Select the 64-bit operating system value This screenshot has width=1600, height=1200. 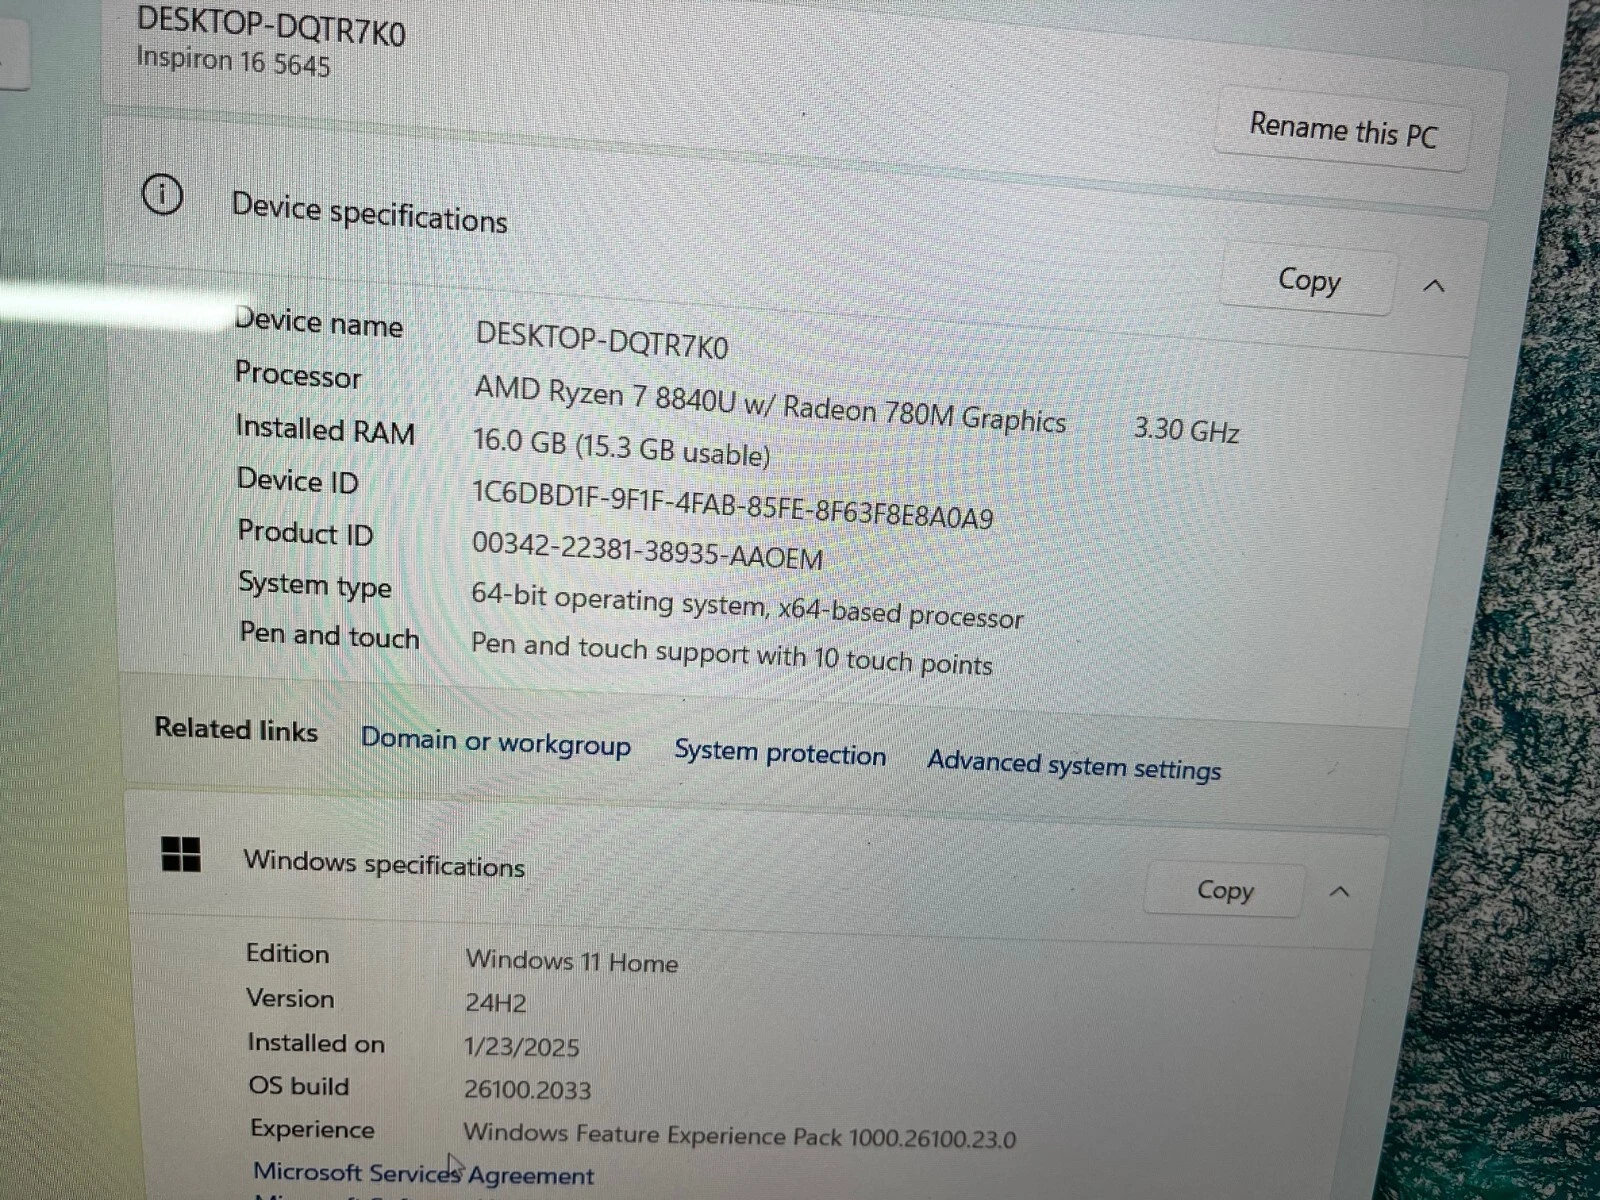point(747,605)
